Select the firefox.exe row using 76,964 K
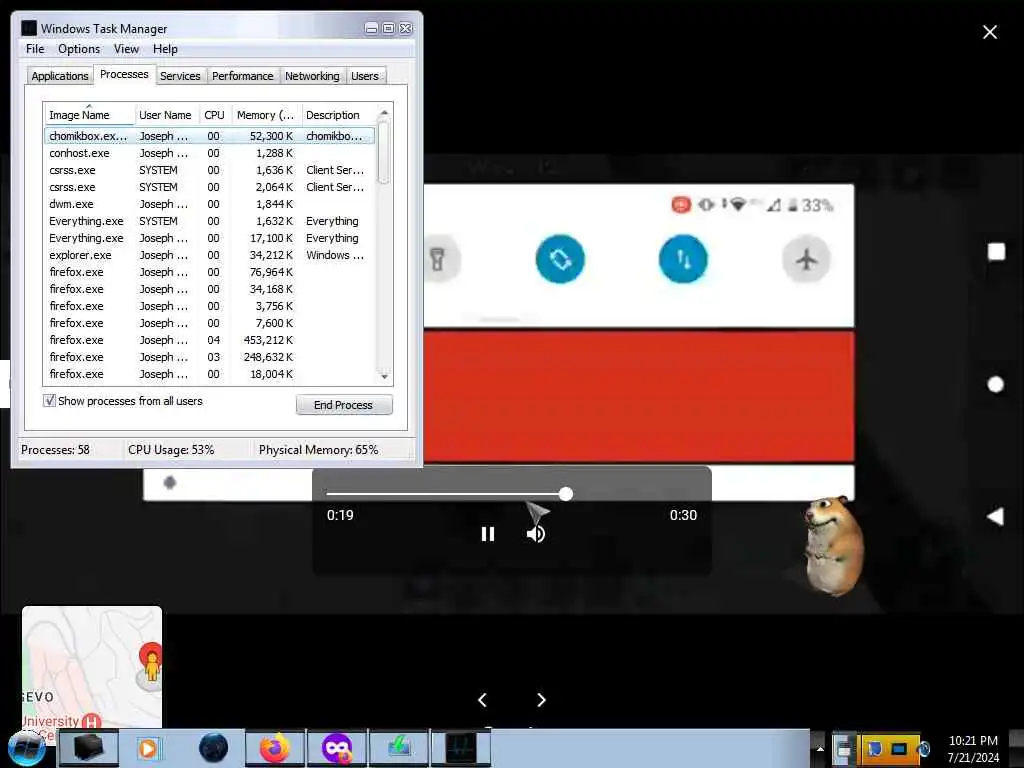The image size is (1024, 768). (x=210, y=272)
